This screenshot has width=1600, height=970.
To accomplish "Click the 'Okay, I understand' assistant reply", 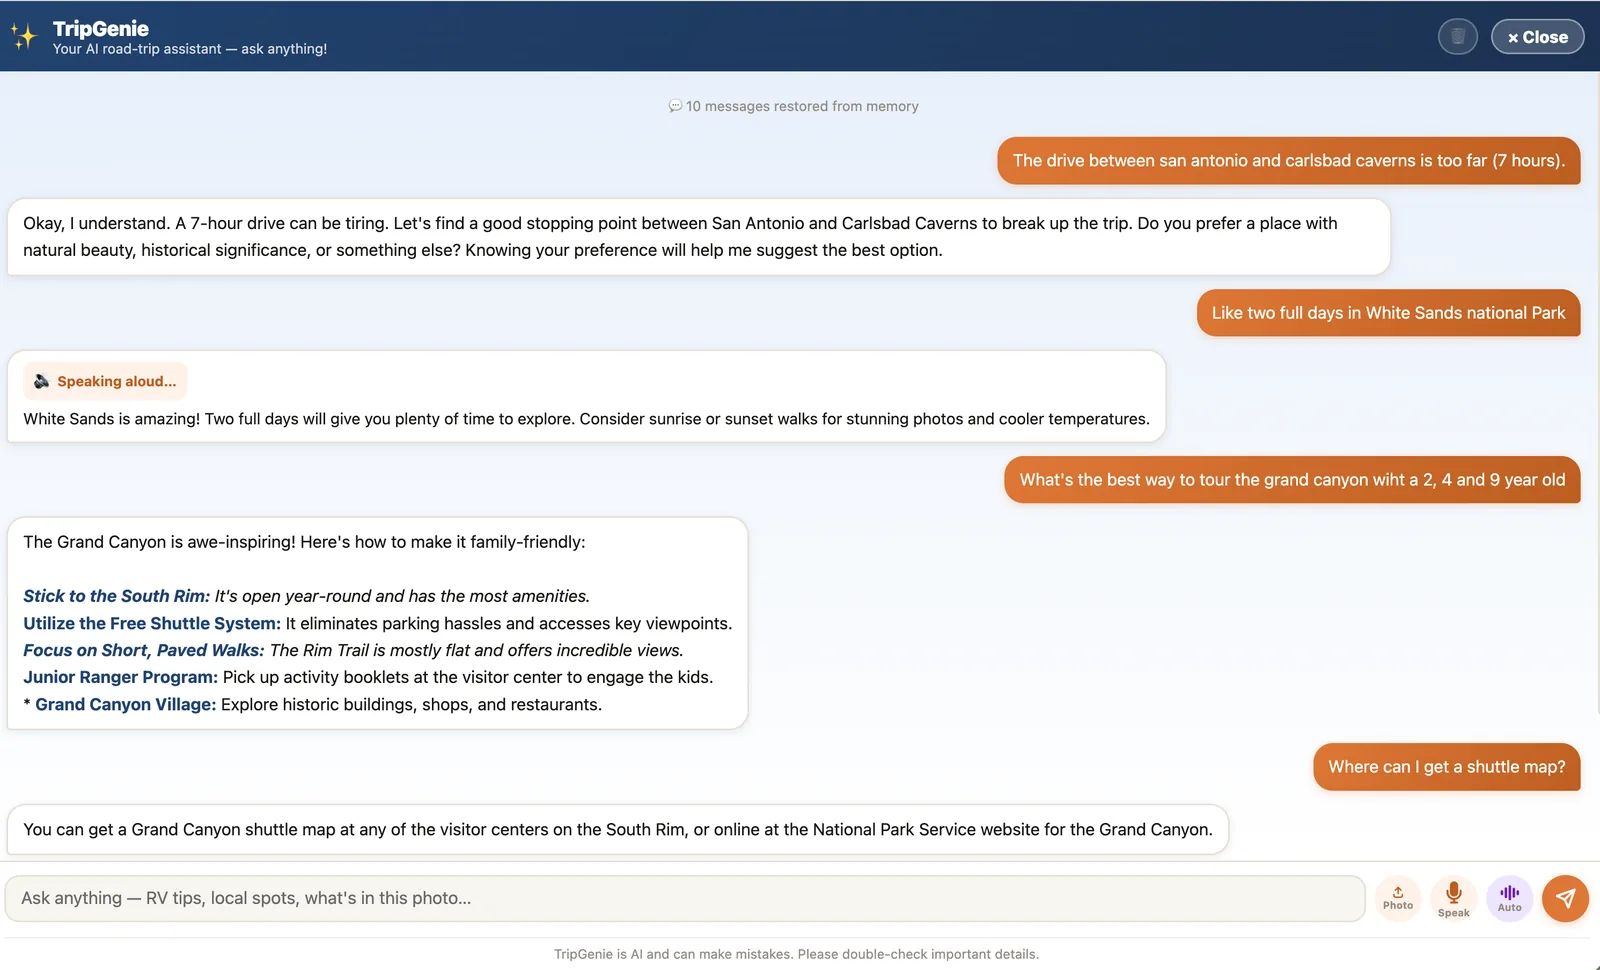I will (x=699, y=237).
